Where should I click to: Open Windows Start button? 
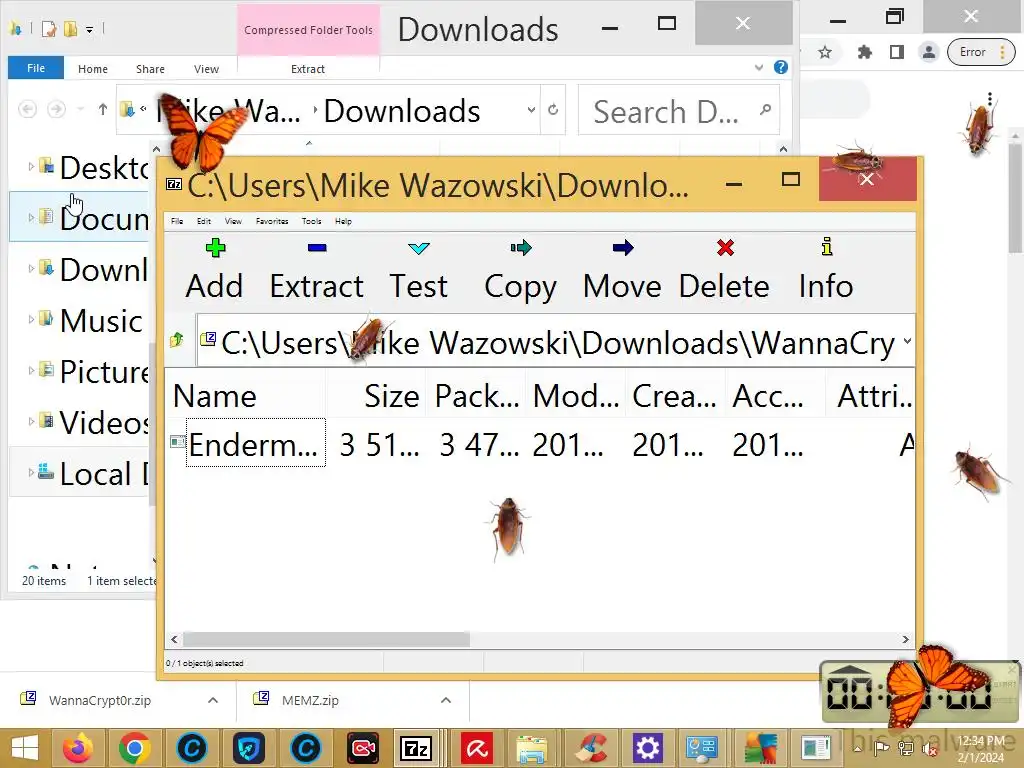click(x=24, y=748)
